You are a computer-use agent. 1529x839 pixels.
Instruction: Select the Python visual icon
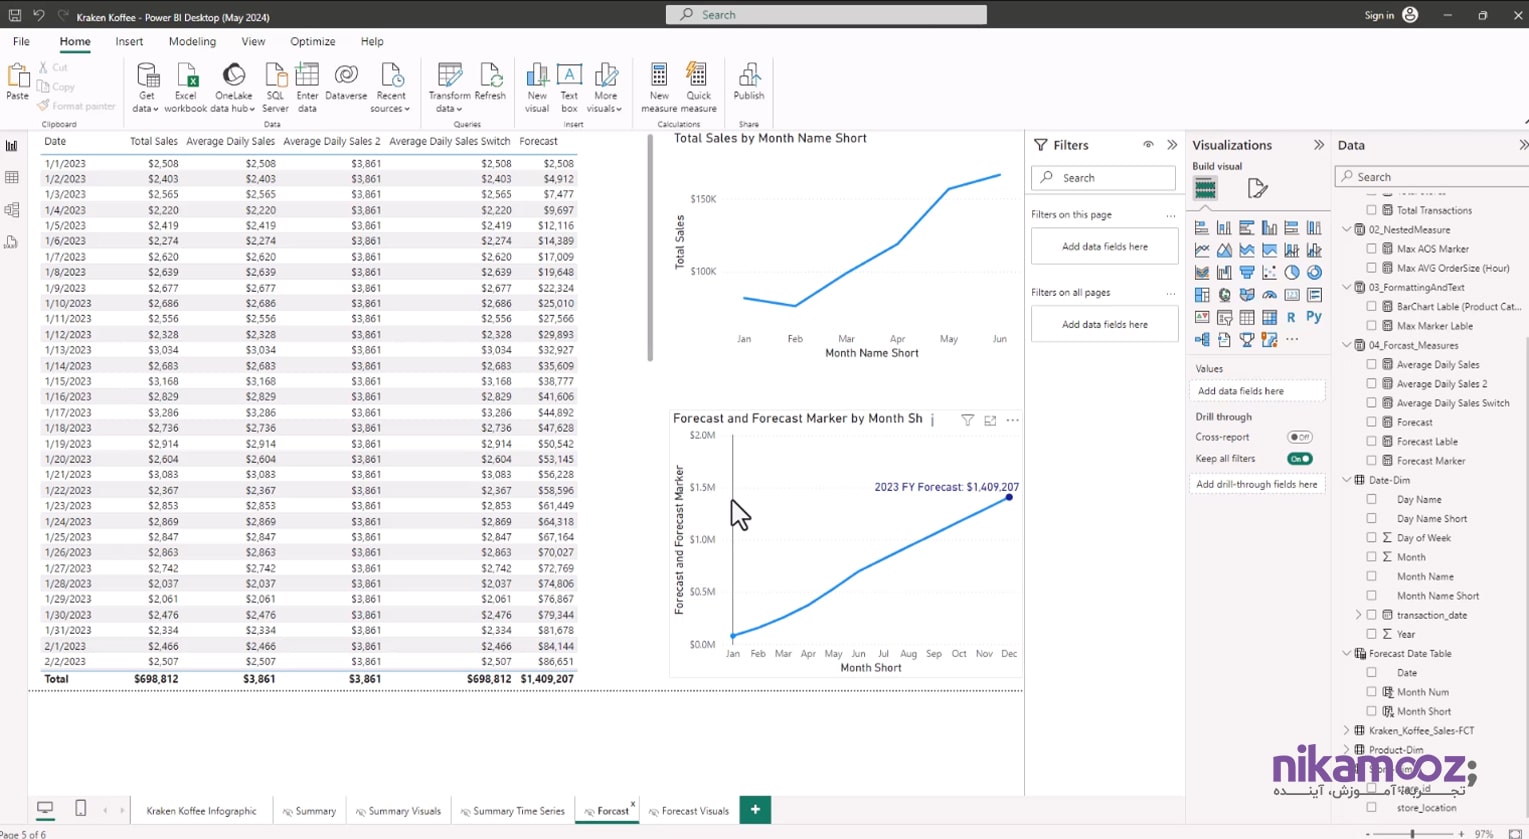click(1314, 317)
